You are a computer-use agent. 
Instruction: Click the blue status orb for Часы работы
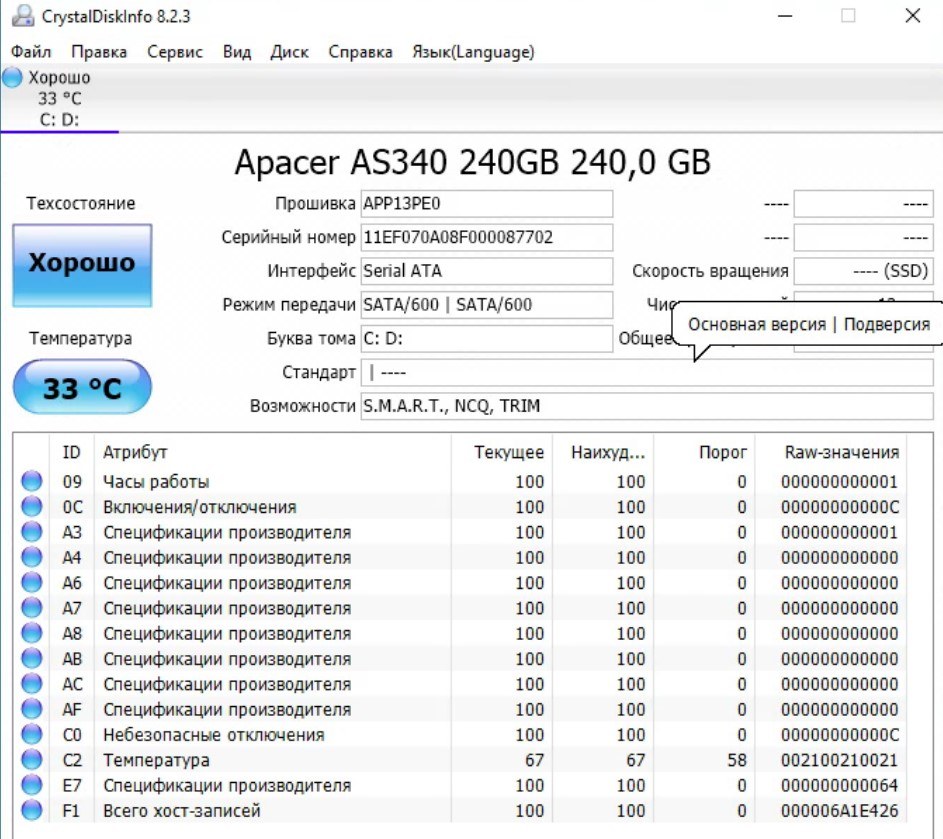point(32,482)
